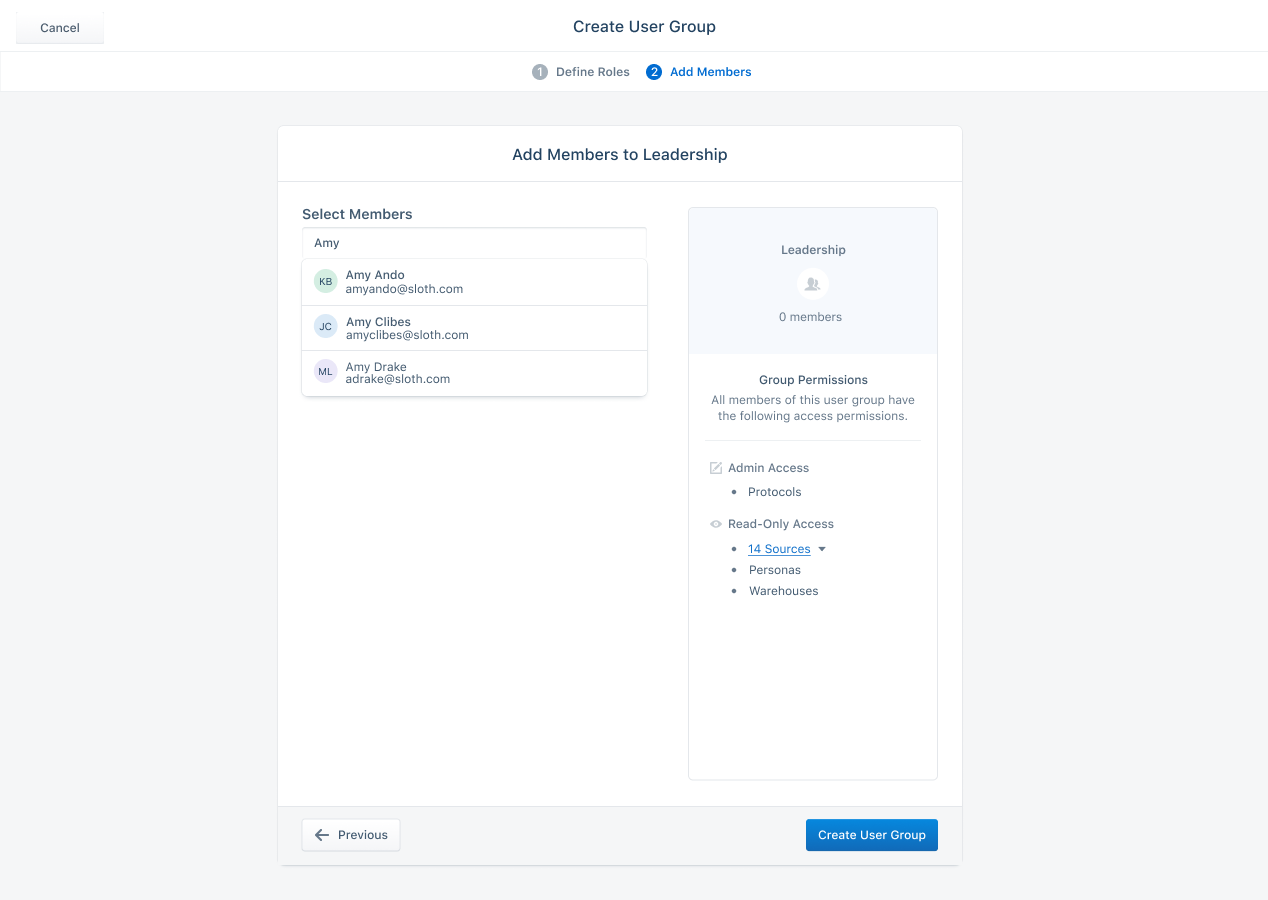Image resolution: width=1268 pixels, height=900 pixels.
Task: Click the Create User Group page title
Action: [x=644, y=27]
